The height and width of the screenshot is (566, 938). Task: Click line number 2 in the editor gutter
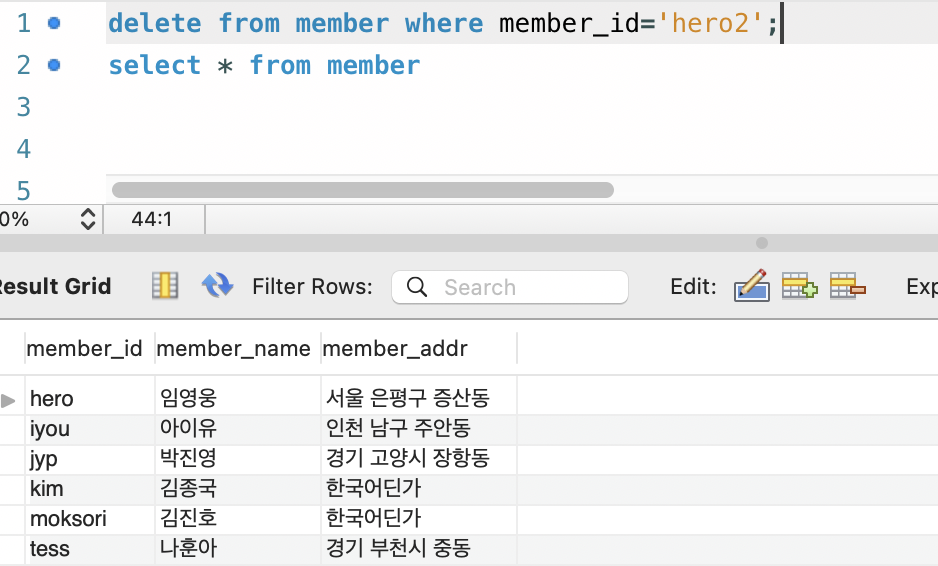tap(24, 65)
